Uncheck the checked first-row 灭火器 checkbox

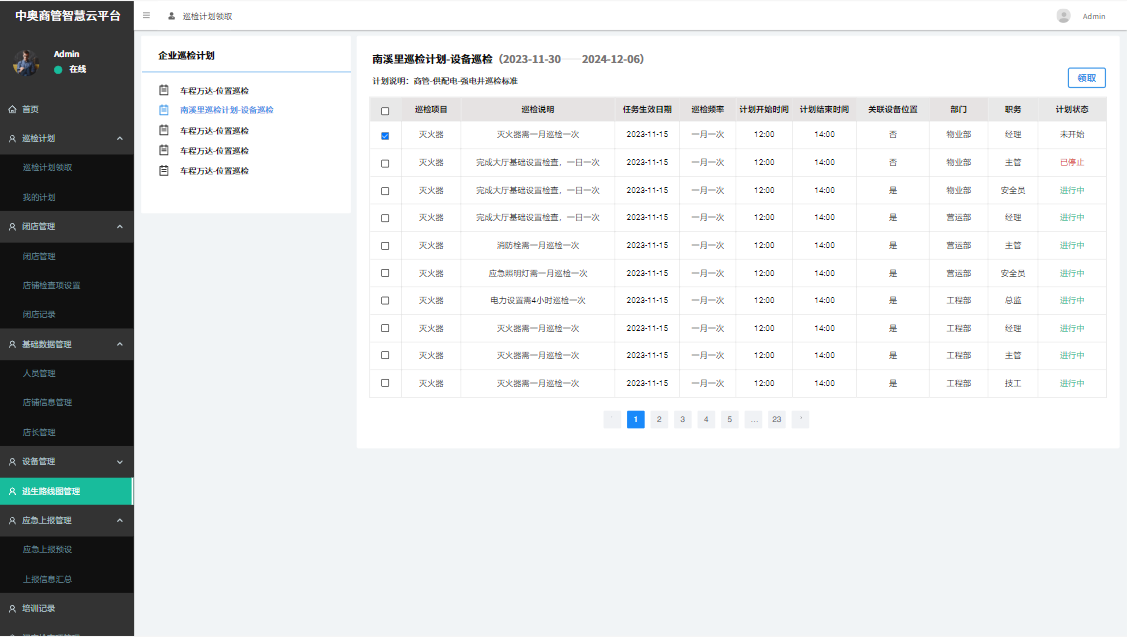tap(385, 135)
